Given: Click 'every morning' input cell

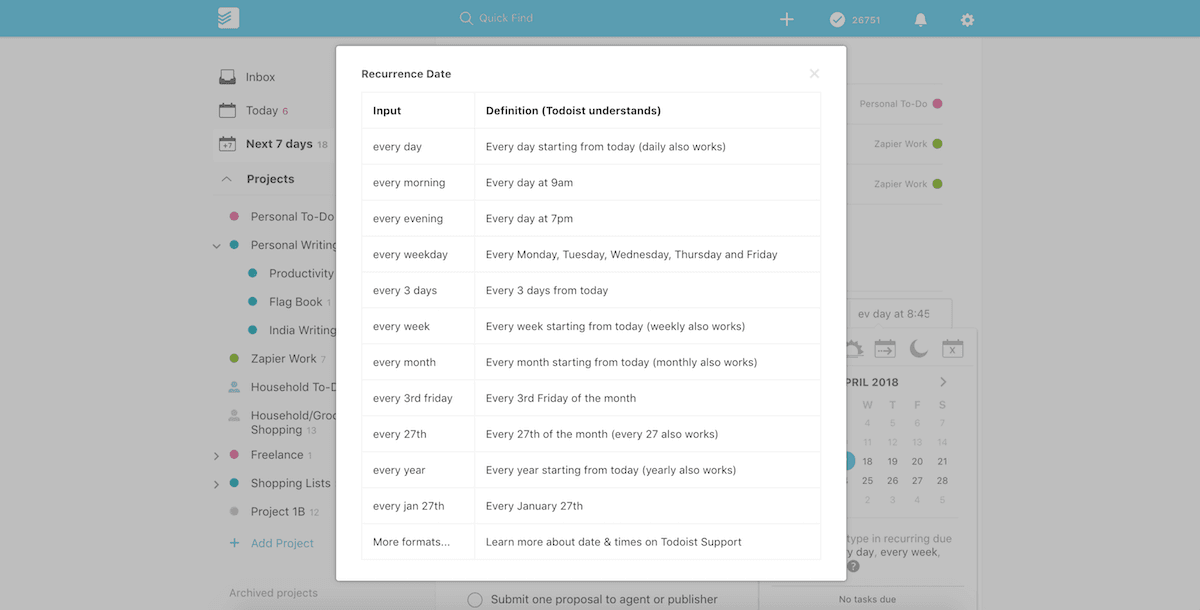Looking at the screenshot, I should [418, 183].
